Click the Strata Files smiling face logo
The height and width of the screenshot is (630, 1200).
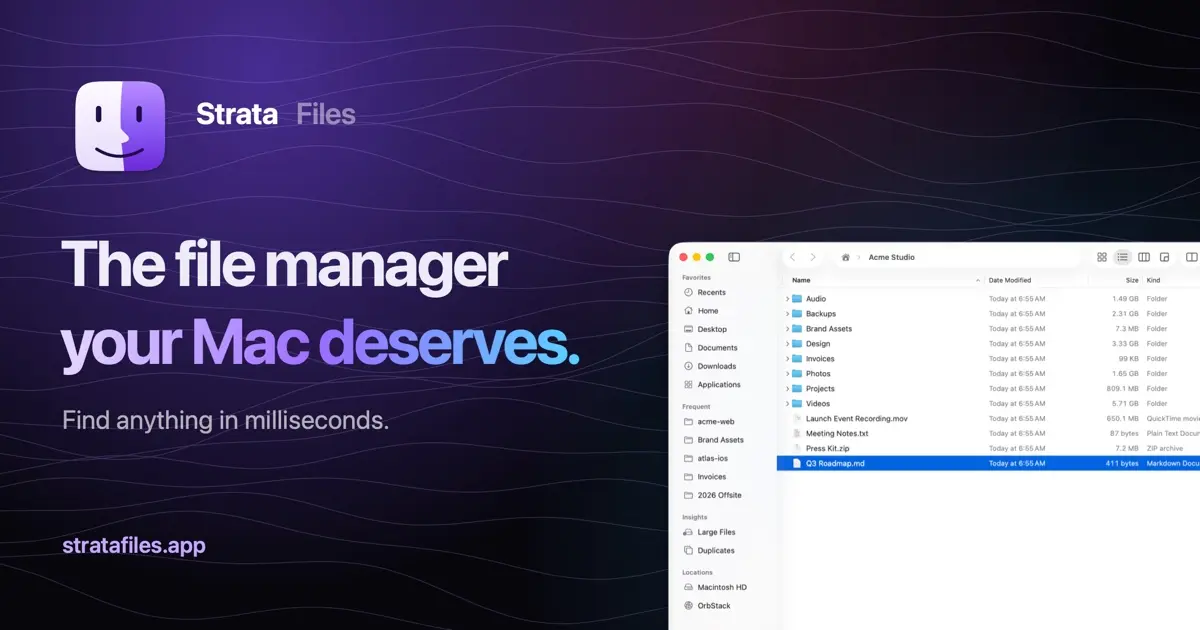pos(121,126)
